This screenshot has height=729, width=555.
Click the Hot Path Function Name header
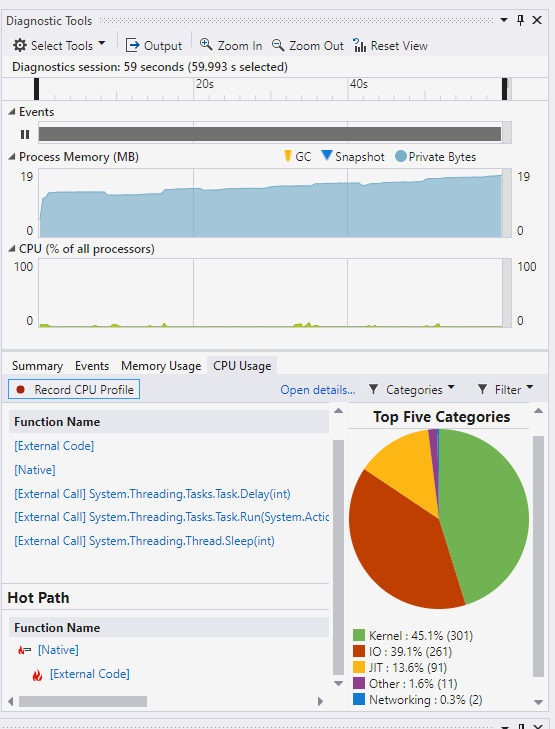tap(169, 628)
